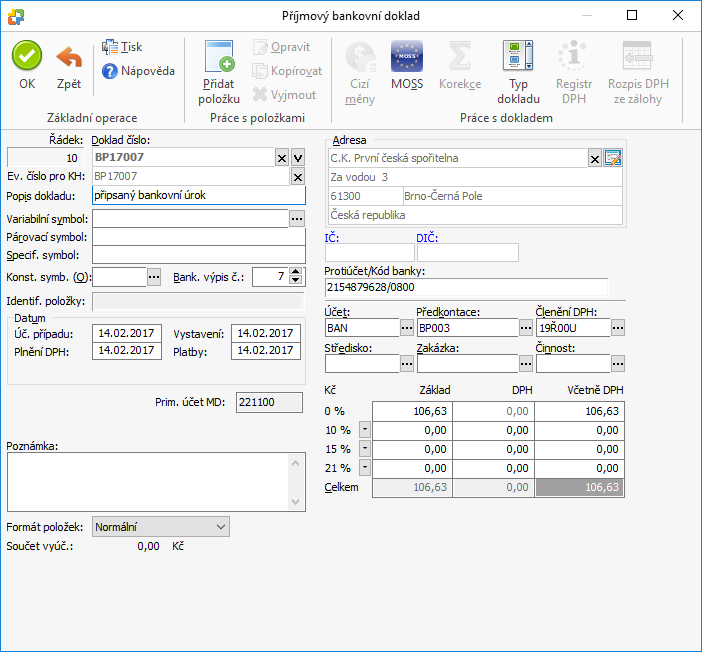Expand the 10 % rate dropdown
This screenshot has height=652, width=702.
pyautogui.click(x=365, y=429)
